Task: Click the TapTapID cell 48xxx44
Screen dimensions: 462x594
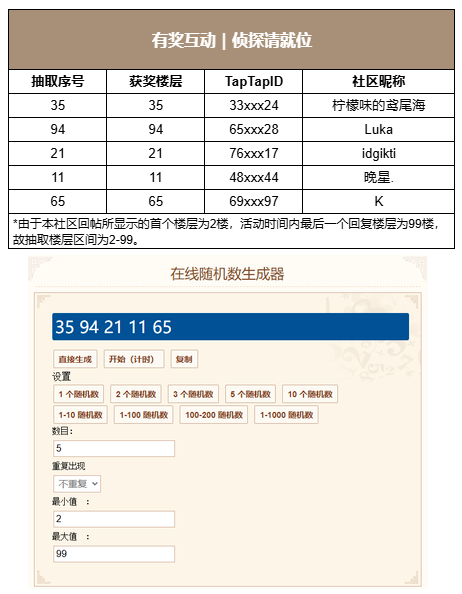Action: (x=253, y=177)
